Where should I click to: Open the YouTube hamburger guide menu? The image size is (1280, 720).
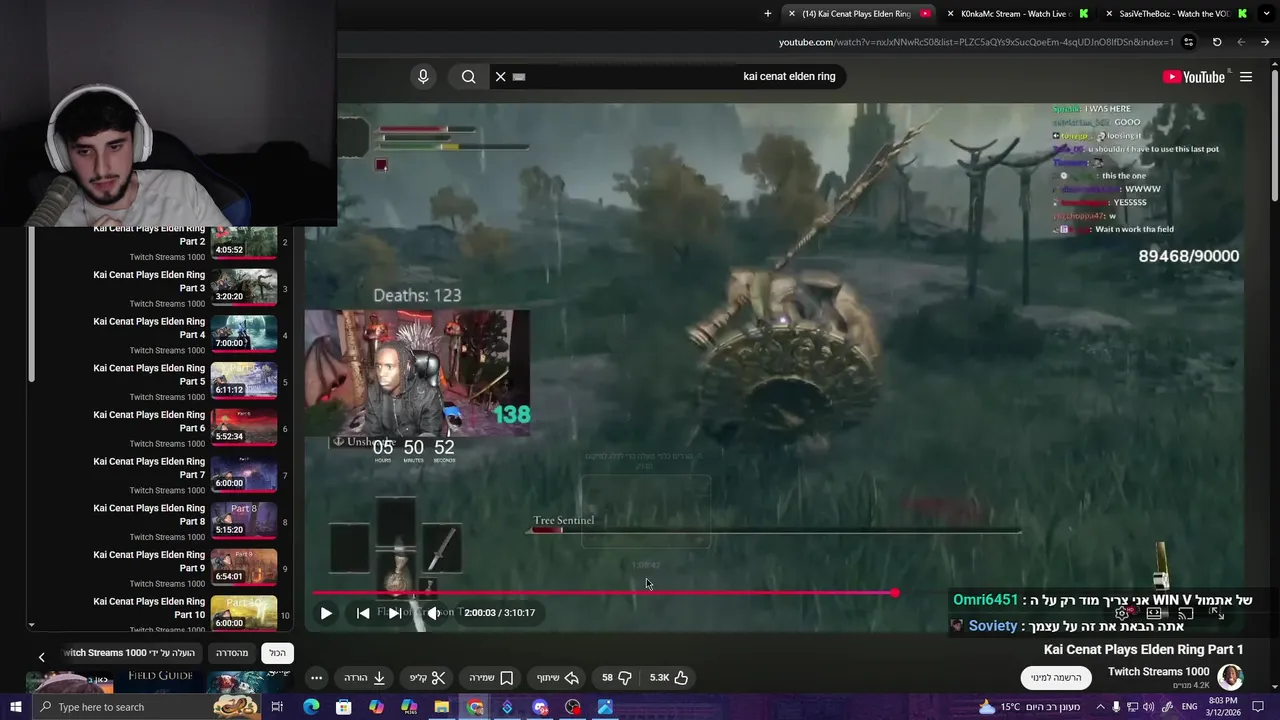[1246, 77]
